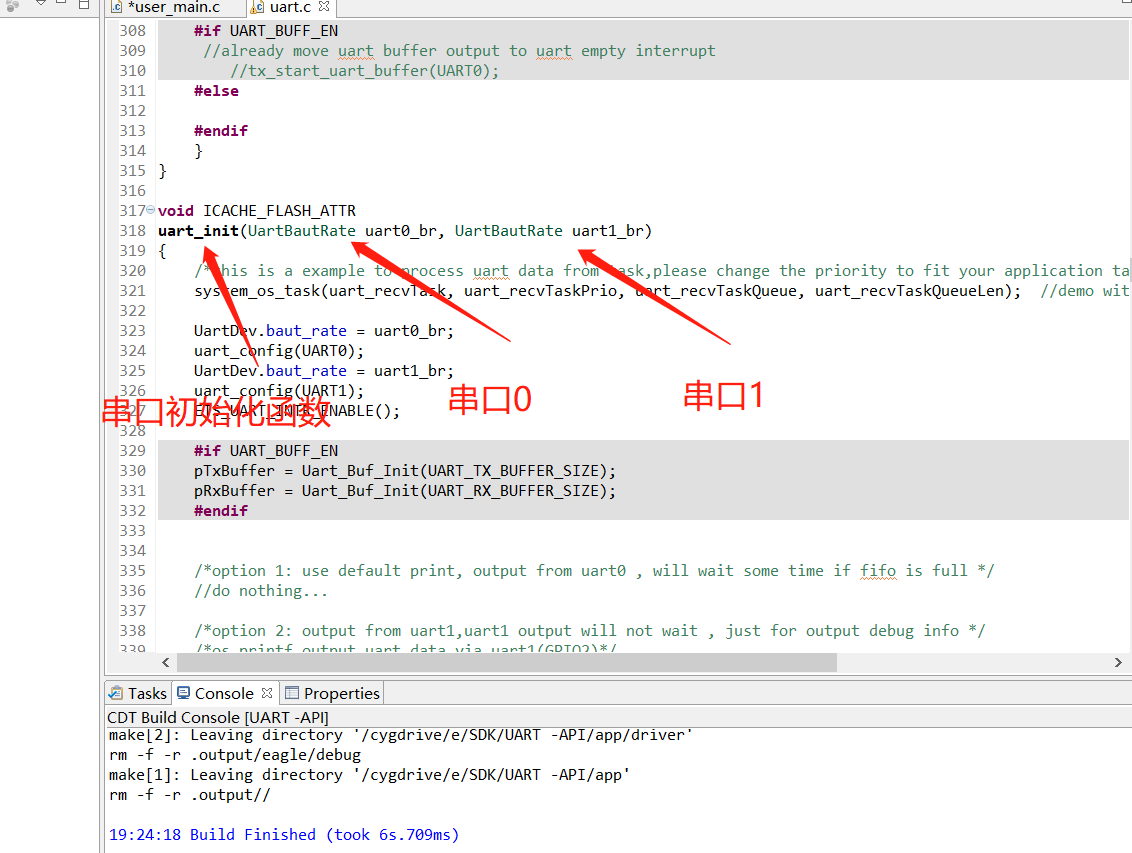
Task: Click 'uart_config(UART0);' on line 324
Action: point(279,351)
